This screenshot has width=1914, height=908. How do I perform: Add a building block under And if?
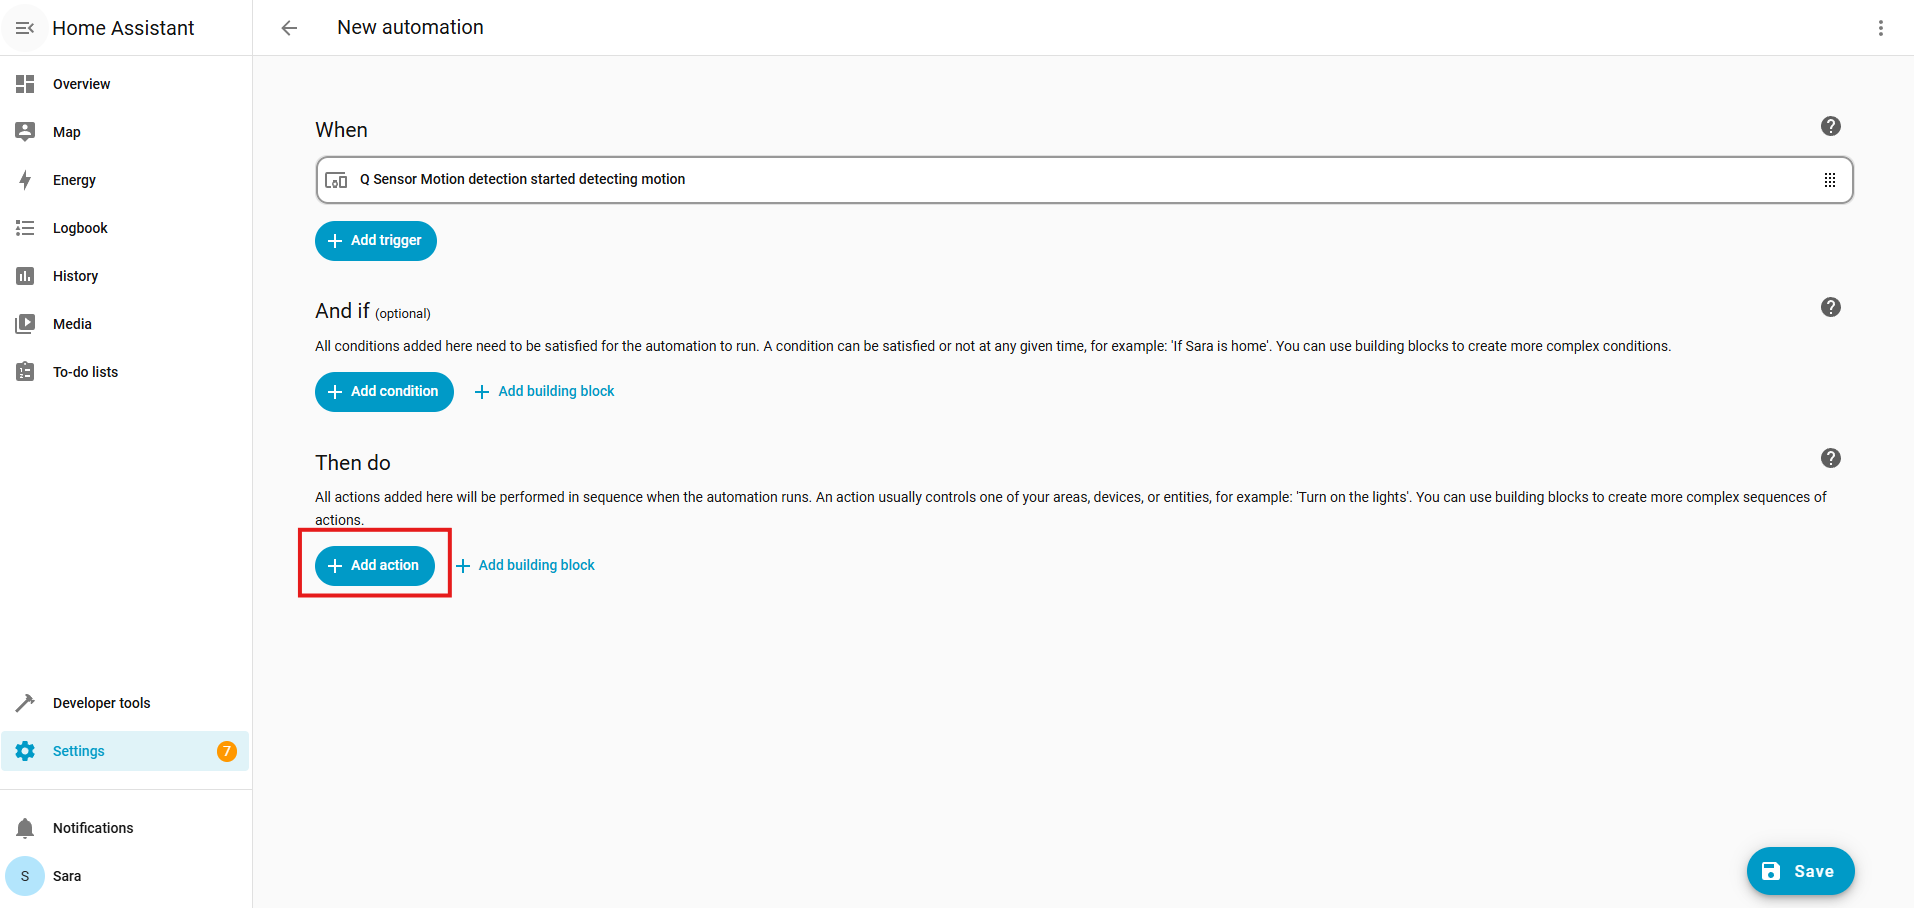[544, 392]
